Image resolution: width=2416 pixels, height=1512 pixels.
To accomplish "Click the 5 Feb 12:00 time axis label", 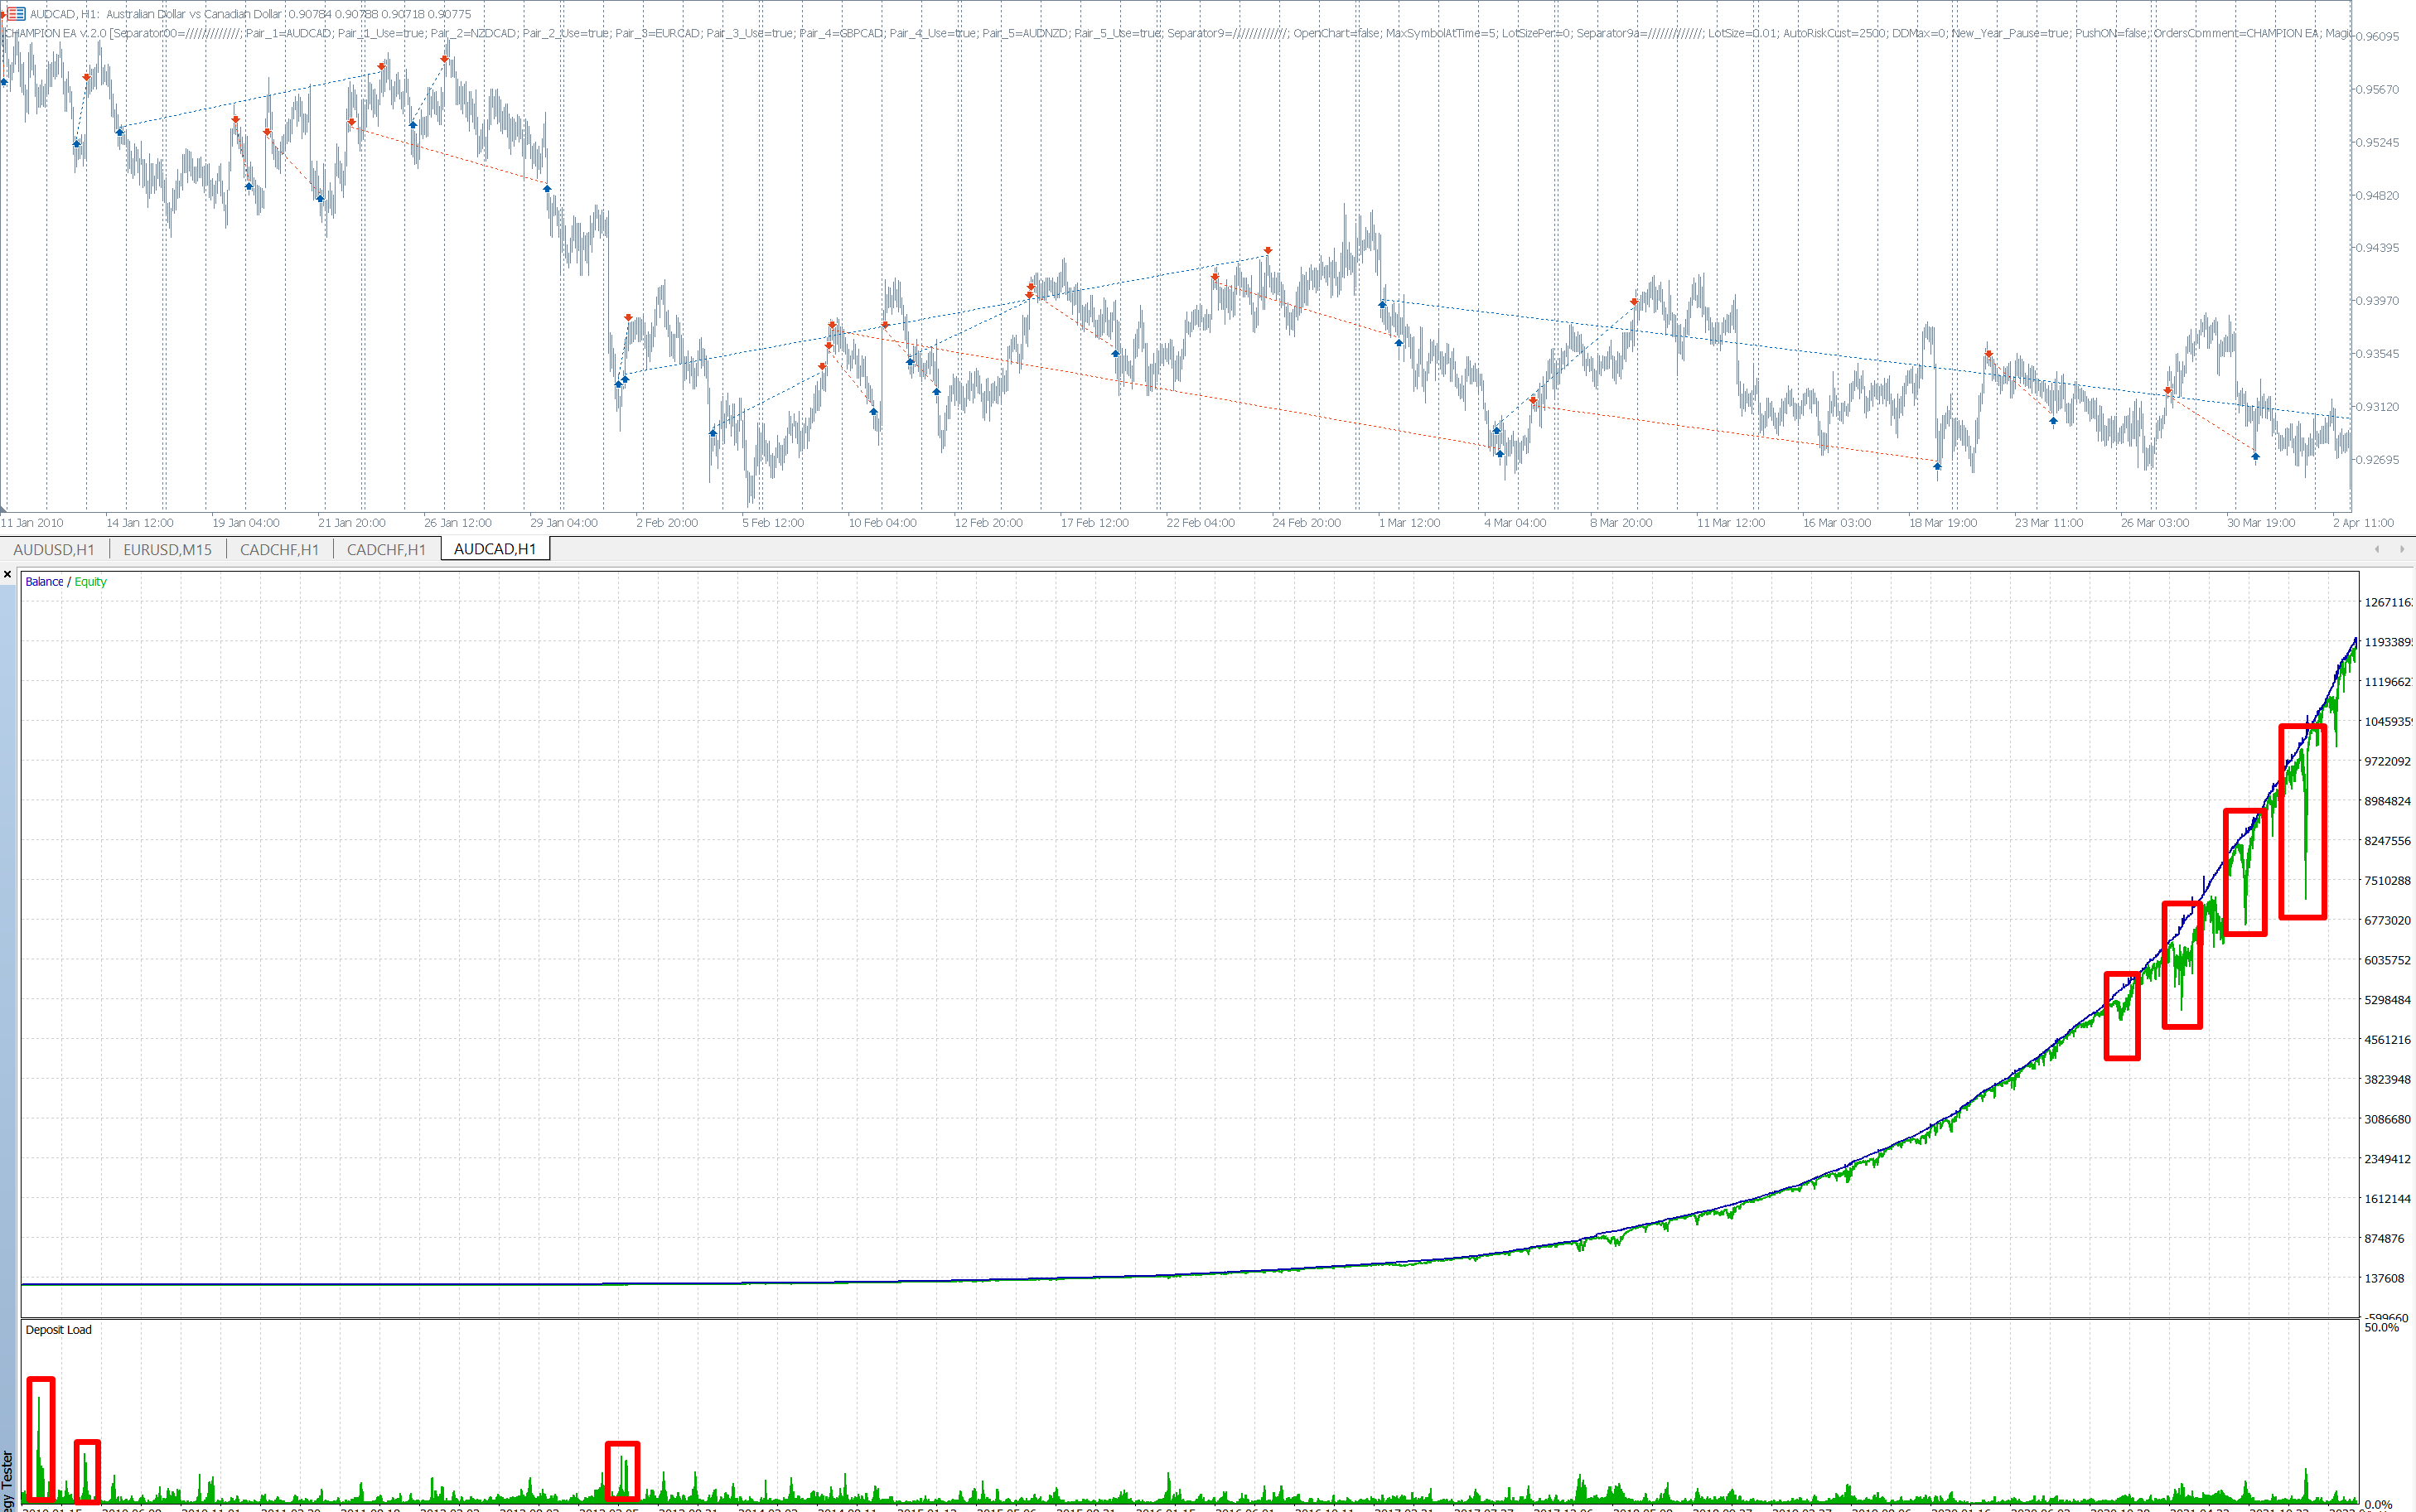I will click(x=772, y=523).
